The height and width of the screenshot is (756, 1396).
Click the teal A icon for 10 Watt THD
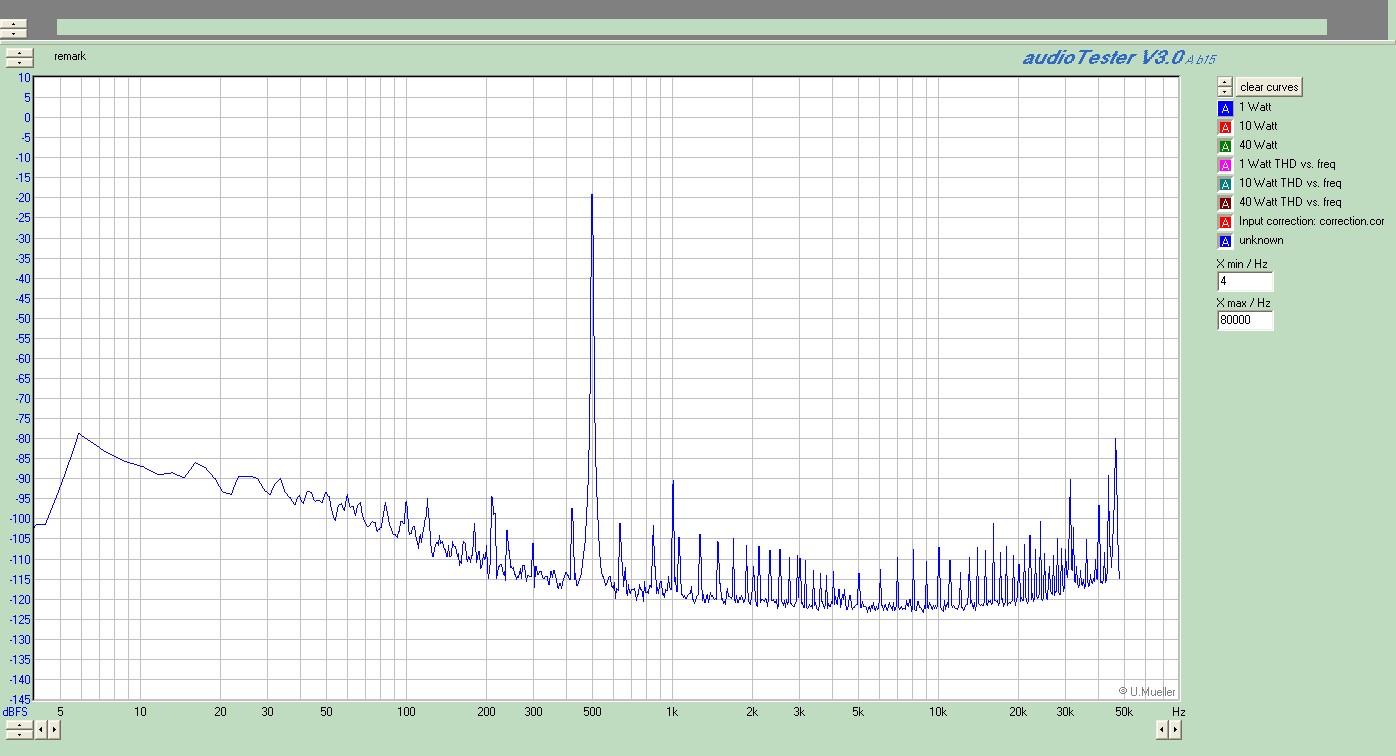tap(1225, 183)
